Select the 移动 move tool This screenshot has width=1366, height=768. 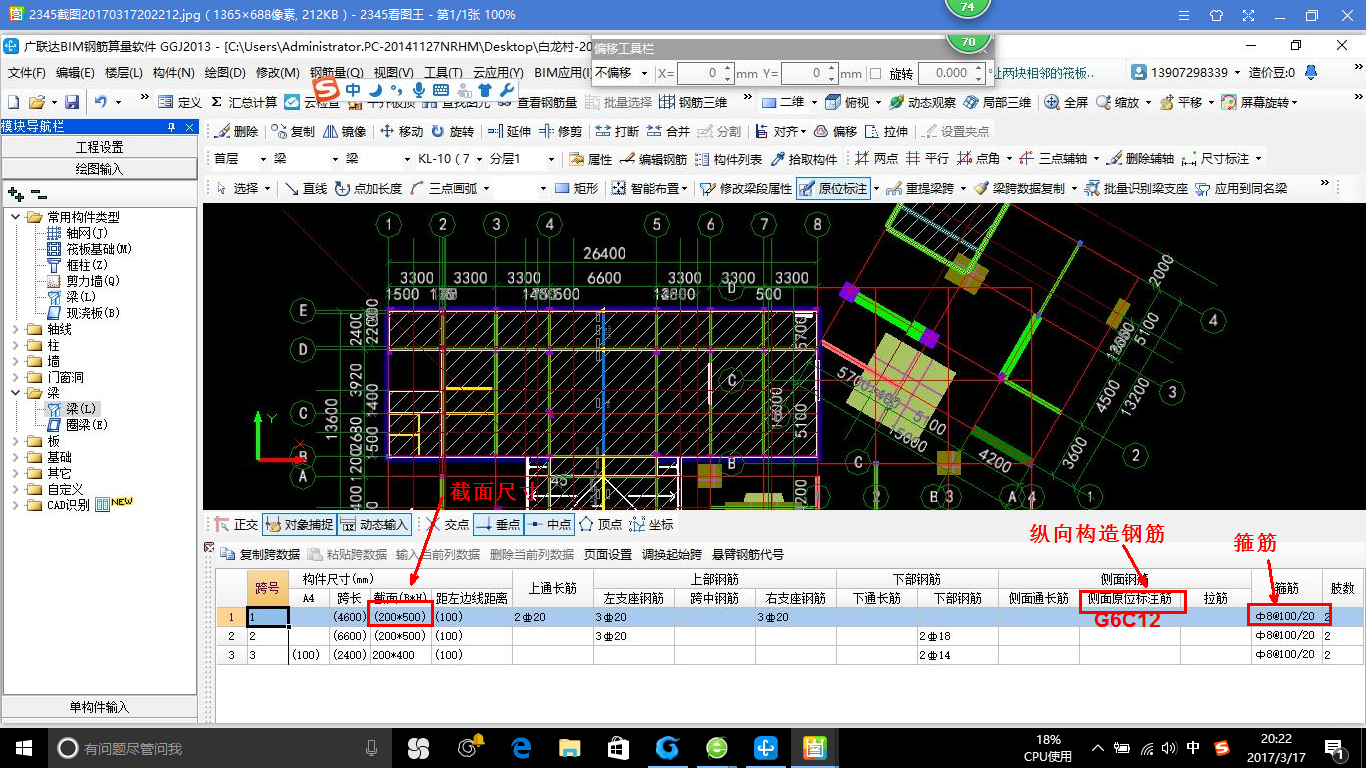[402, 131]
